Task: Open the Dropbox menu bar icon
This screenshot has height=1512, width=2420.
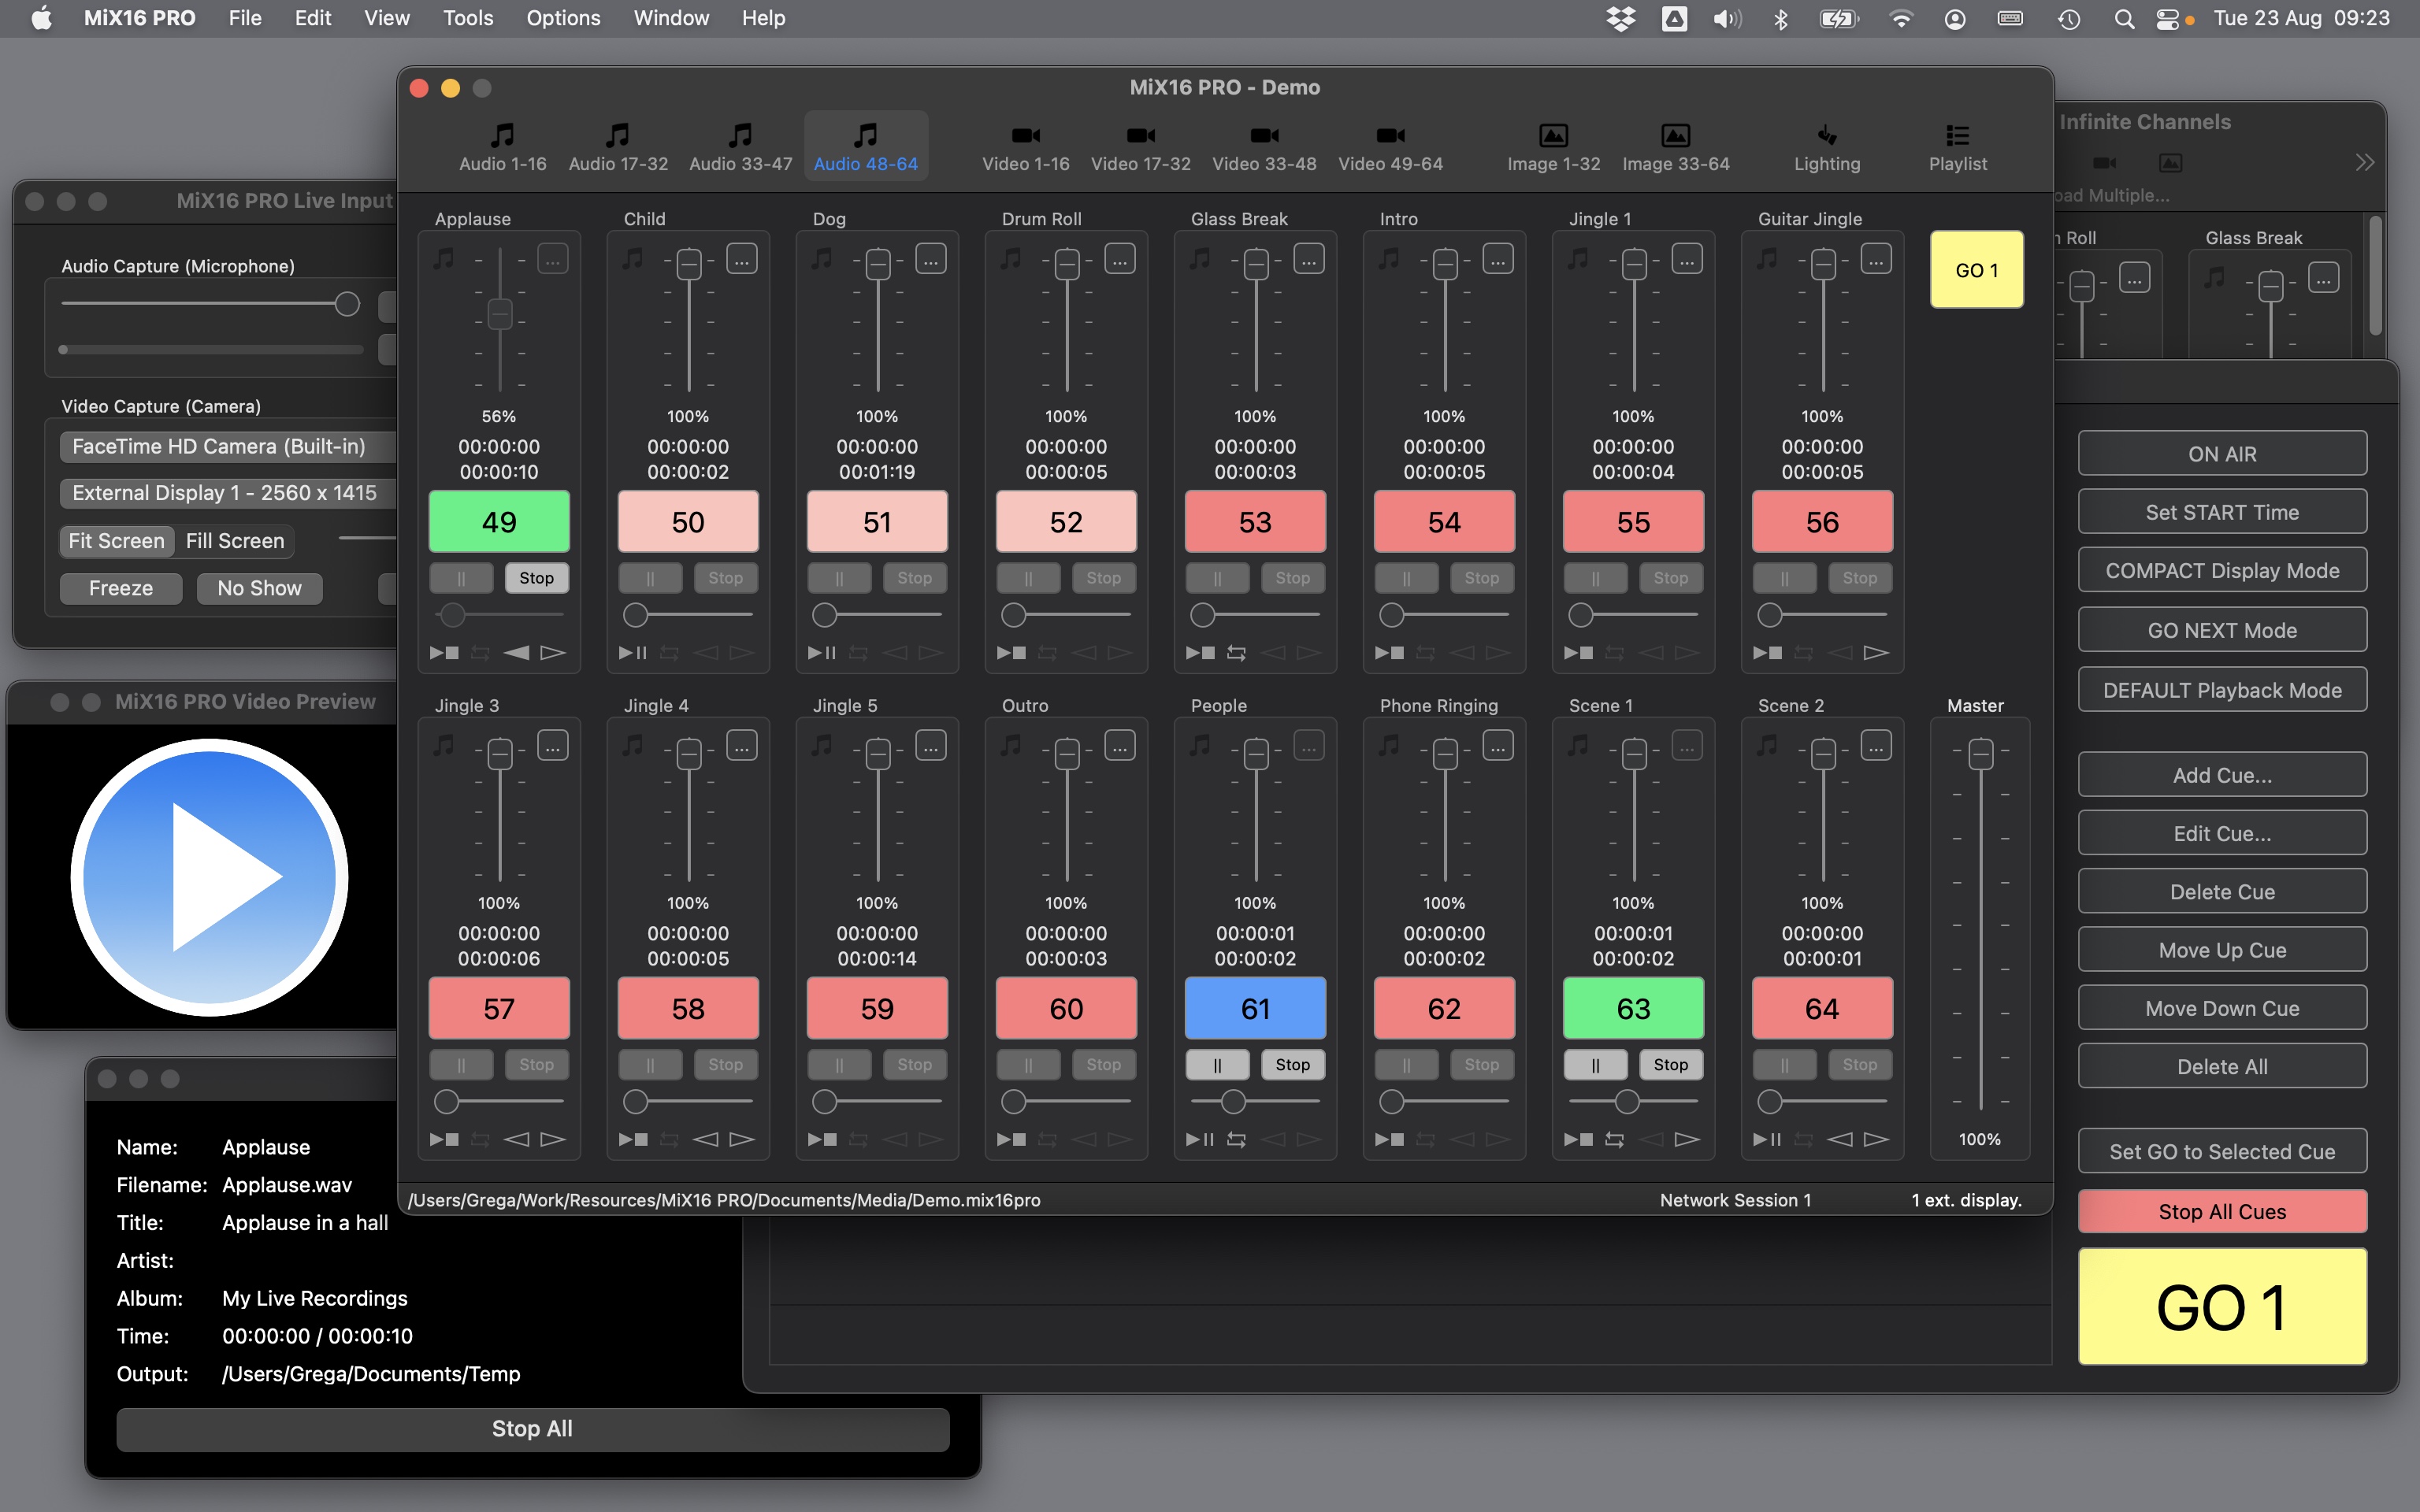Action: coord(1620,19)
